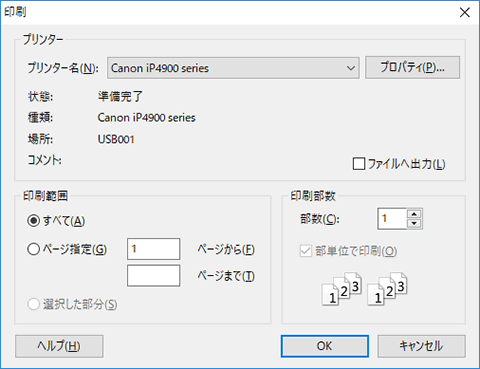
Task: Open ヘルプ(H) help
Action: [59, 346]
